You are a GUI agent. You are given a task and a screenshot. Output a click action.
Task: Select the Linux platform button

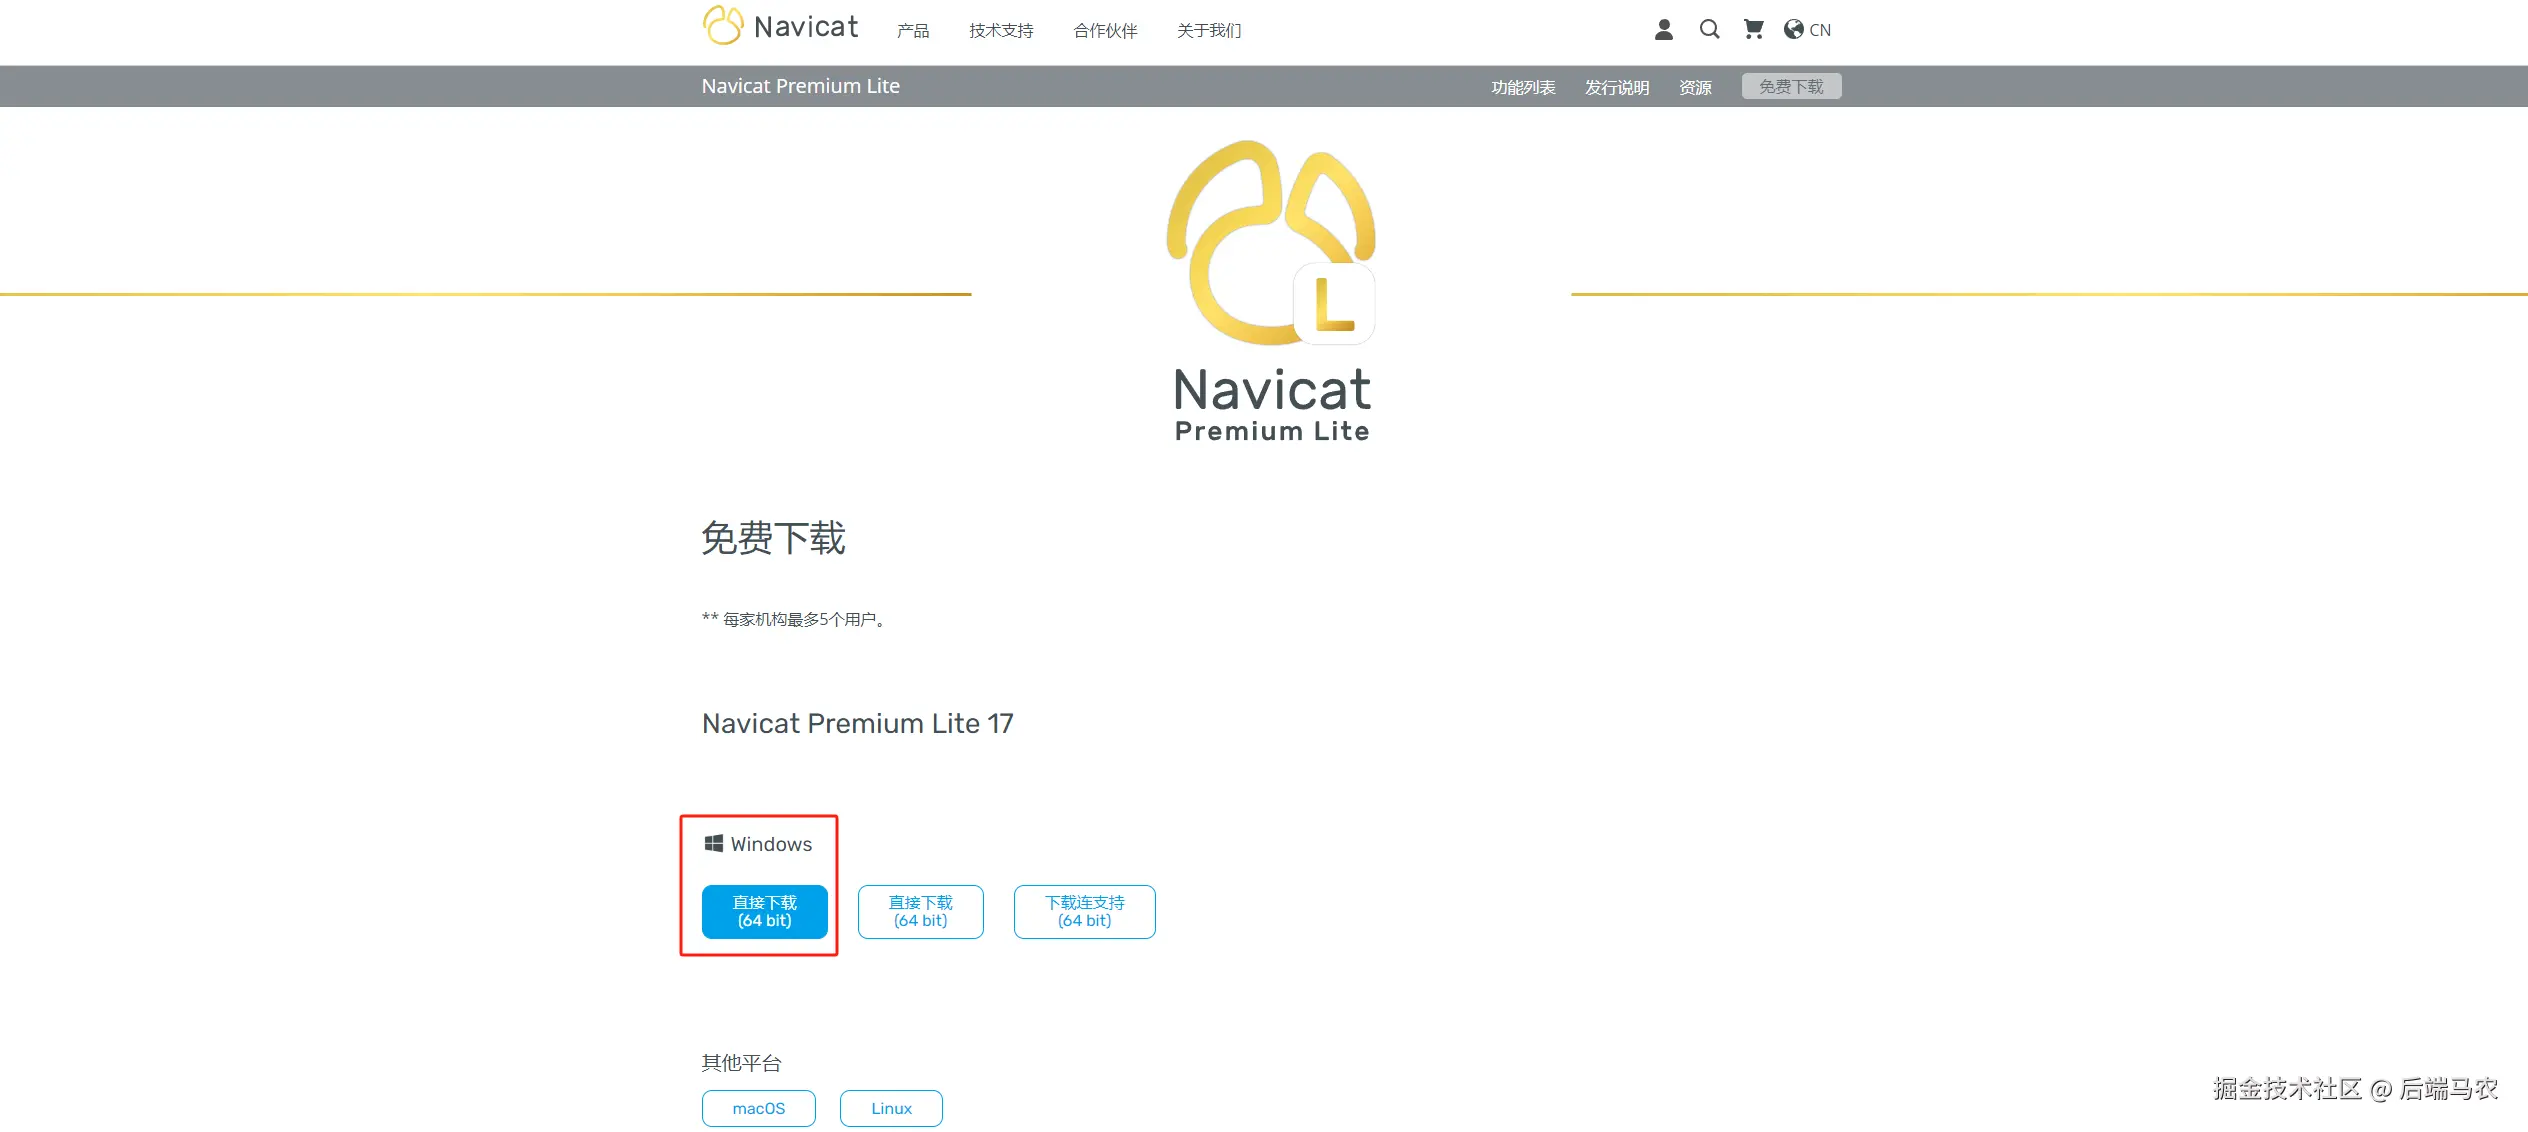click(890, 1108)
